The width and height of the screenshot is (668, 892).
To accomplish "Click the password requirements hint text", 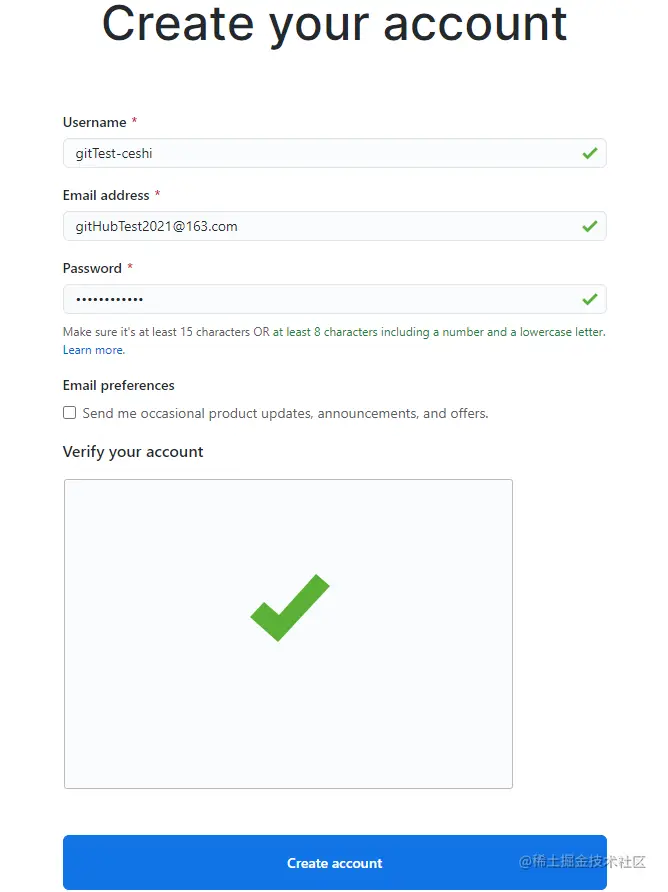I will tap(333, 331).
